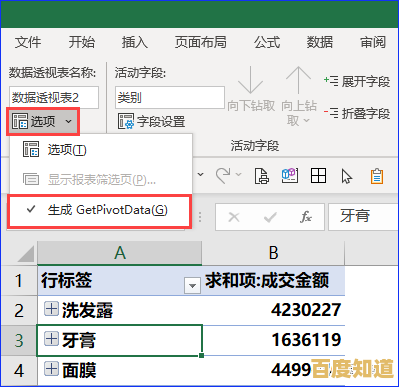The height and width of the screenshot is (387, 399).
Task: Expand the 面膜 row group
Action: tap(51, 369)
